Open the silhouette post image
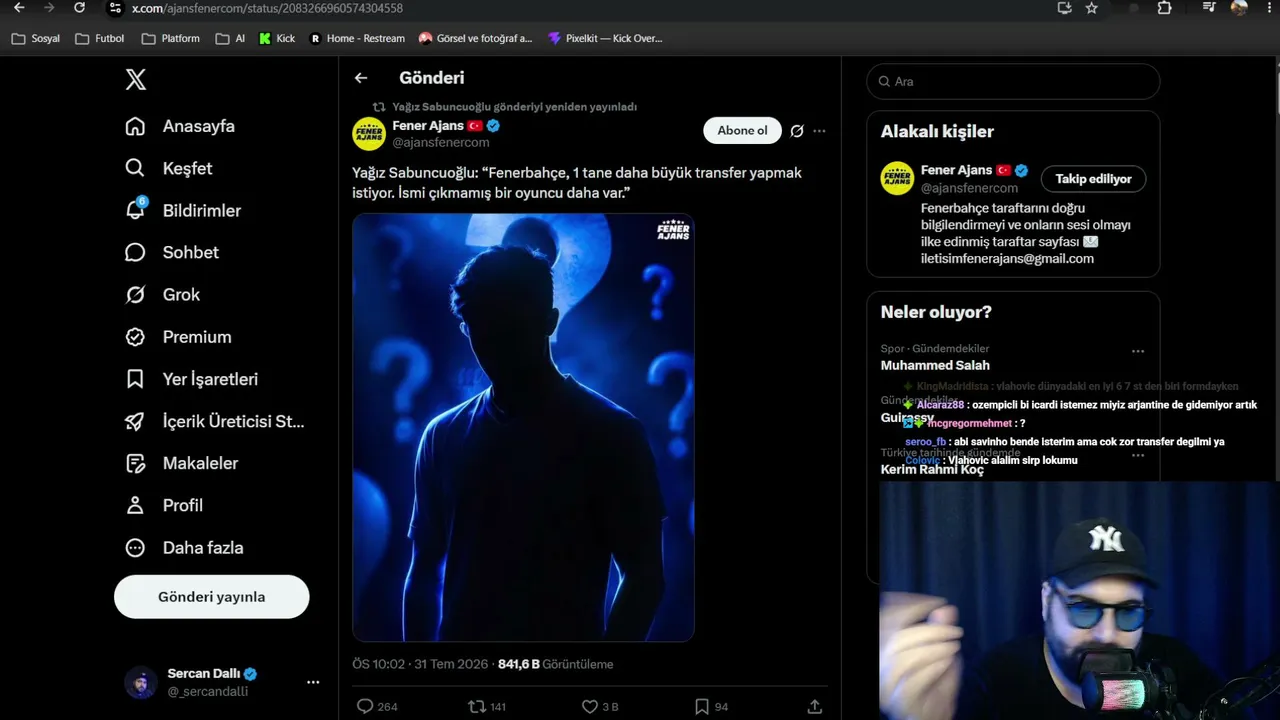 (523, 427)
